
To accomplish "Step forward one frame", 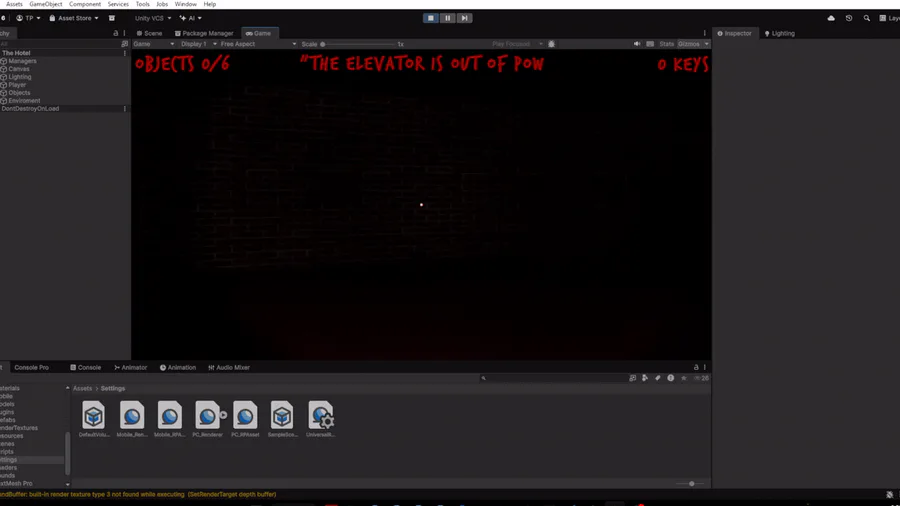I will 464,18.
